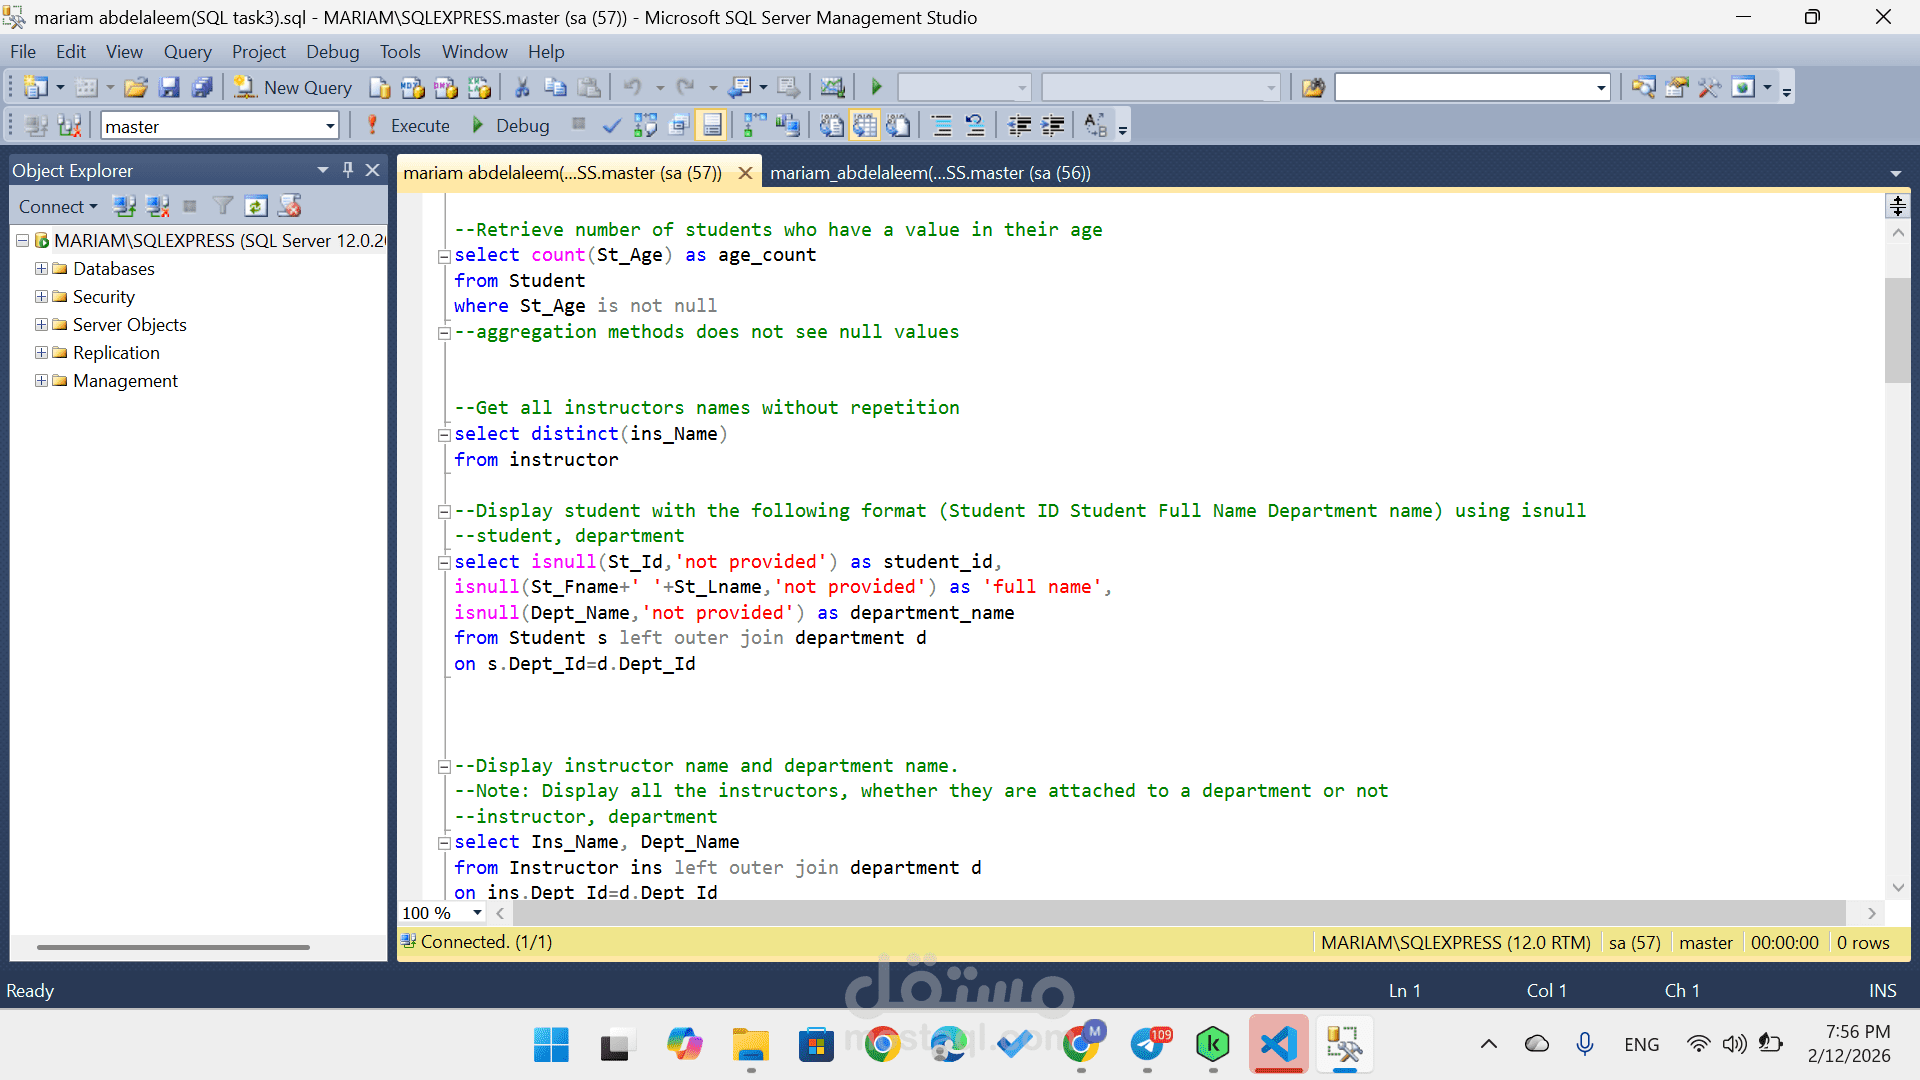Refresh the Object Explorer
Image resolution: width=1920 pixels, height=1080 pixels.
(256, 206)
